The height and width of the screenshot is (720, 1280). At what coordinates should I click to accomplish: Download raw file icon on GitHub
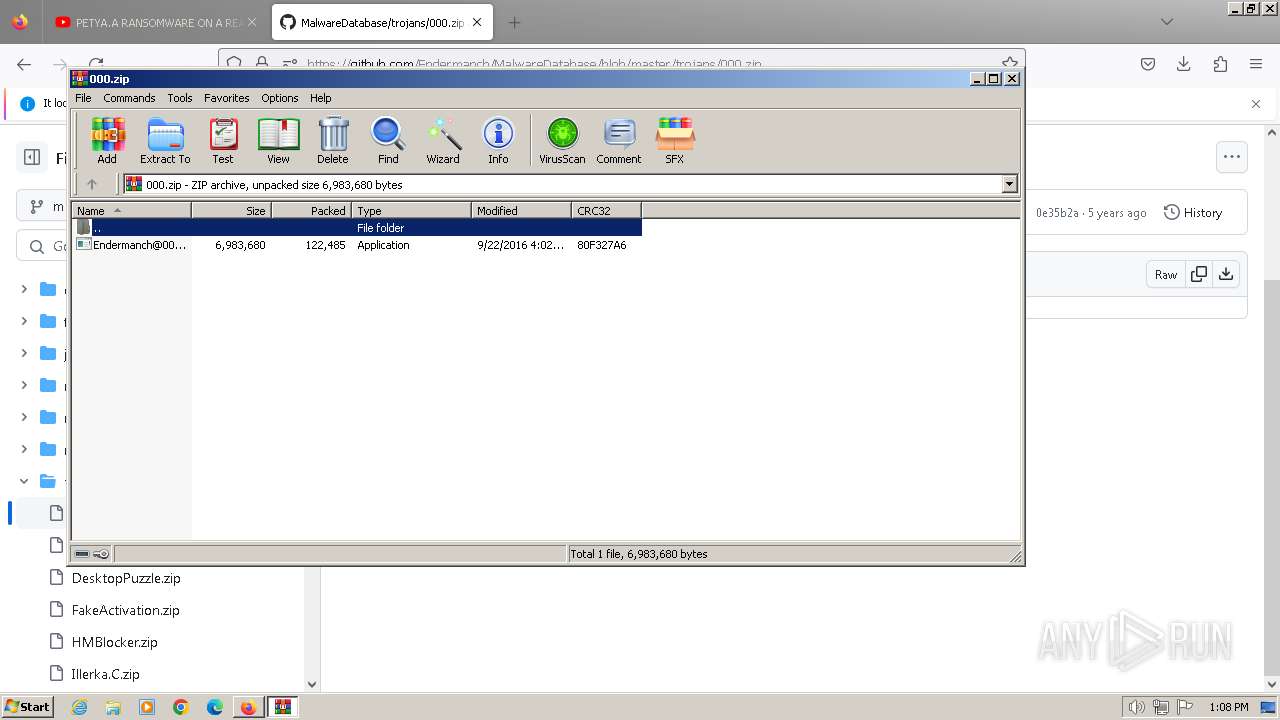click(1226, 274)
